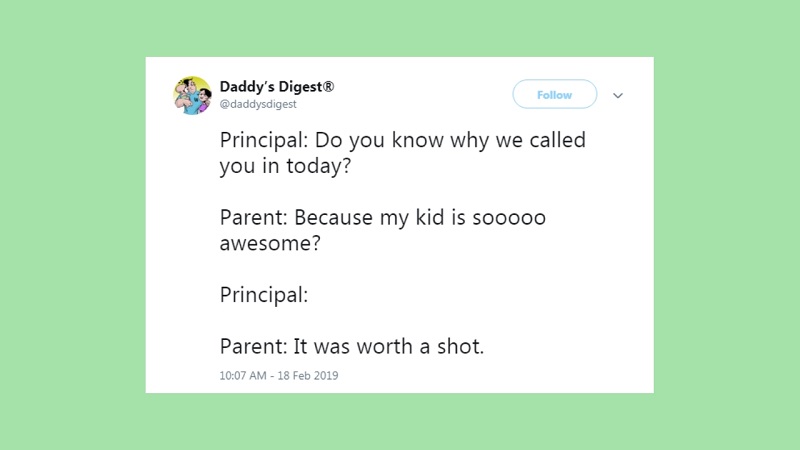The width and height of the screenshot is (800, 450).
Task: Open the Daddy's Digest display name link
Action: pyautogui.click(x=277, y=87)
